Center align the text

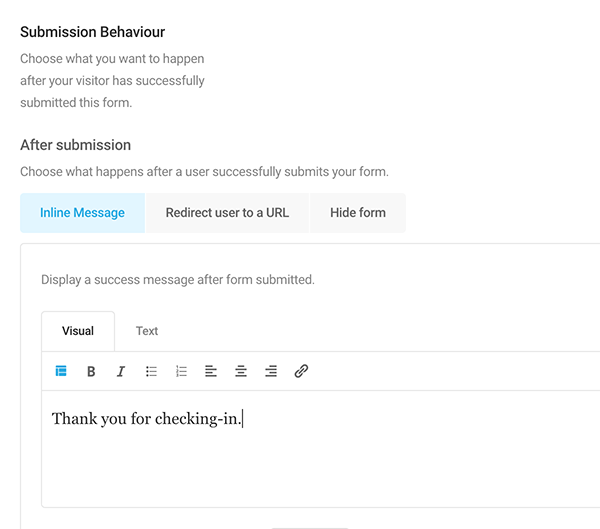pyautogui.click(x=241, y=371)
